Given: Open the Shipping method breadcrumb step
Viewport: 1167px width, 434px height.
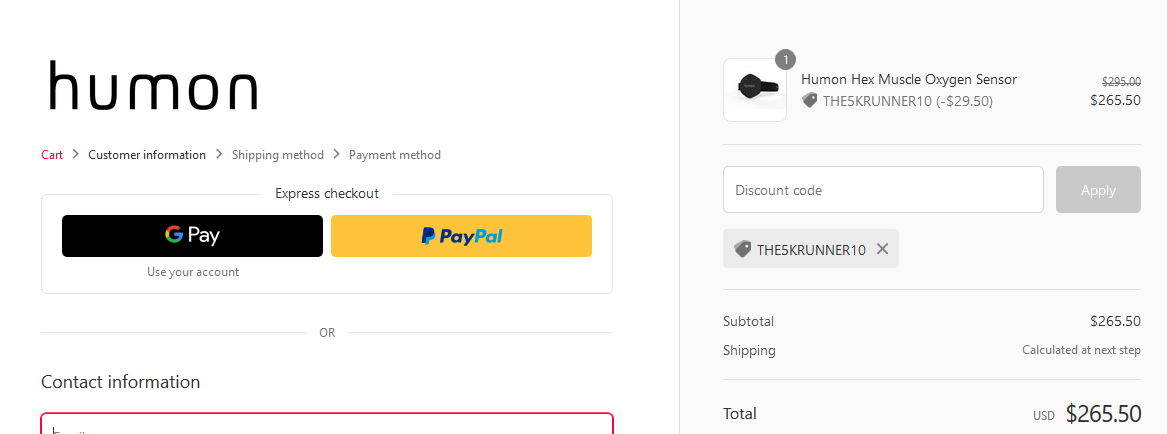Looking at the screenshot, I should click(x=278, y=155).
